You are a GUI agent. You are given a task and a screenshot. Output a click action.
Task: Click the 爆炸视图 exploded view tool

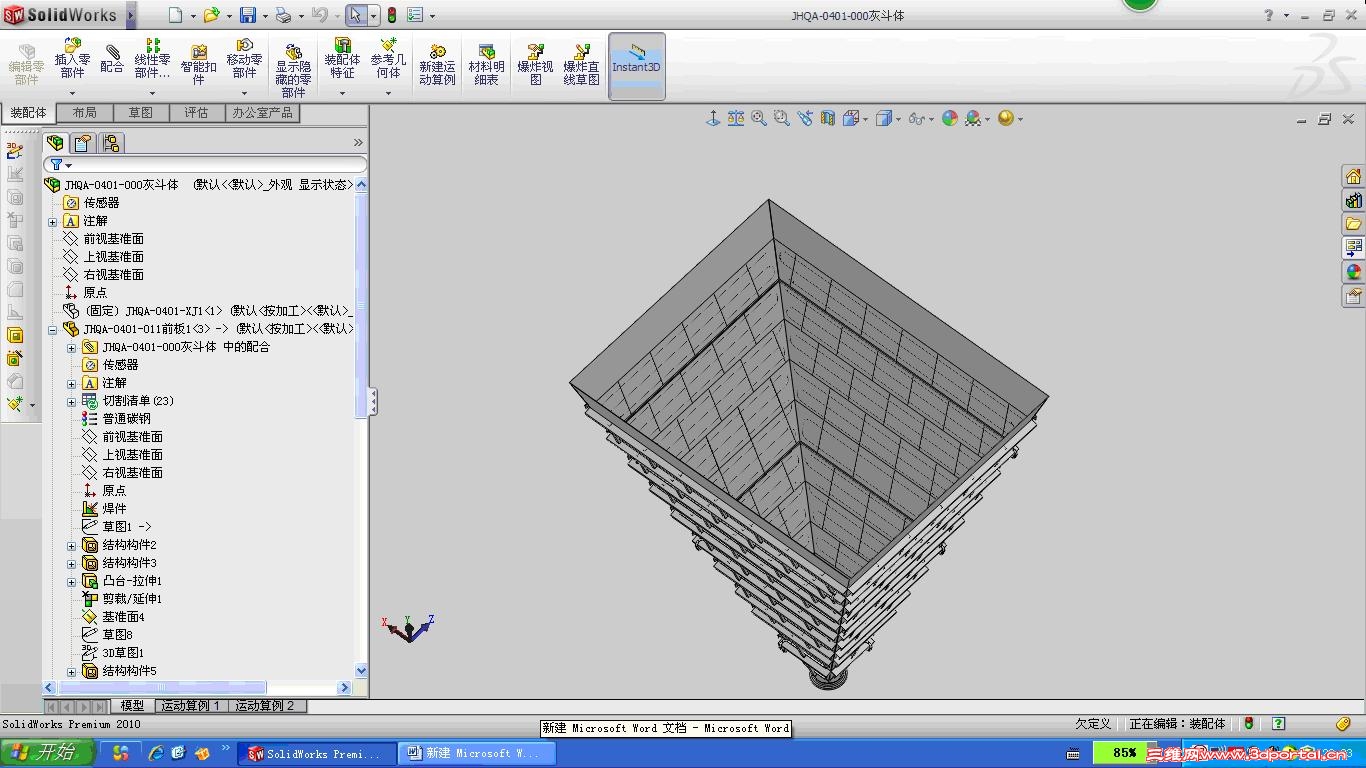click(x=535, y=65)
